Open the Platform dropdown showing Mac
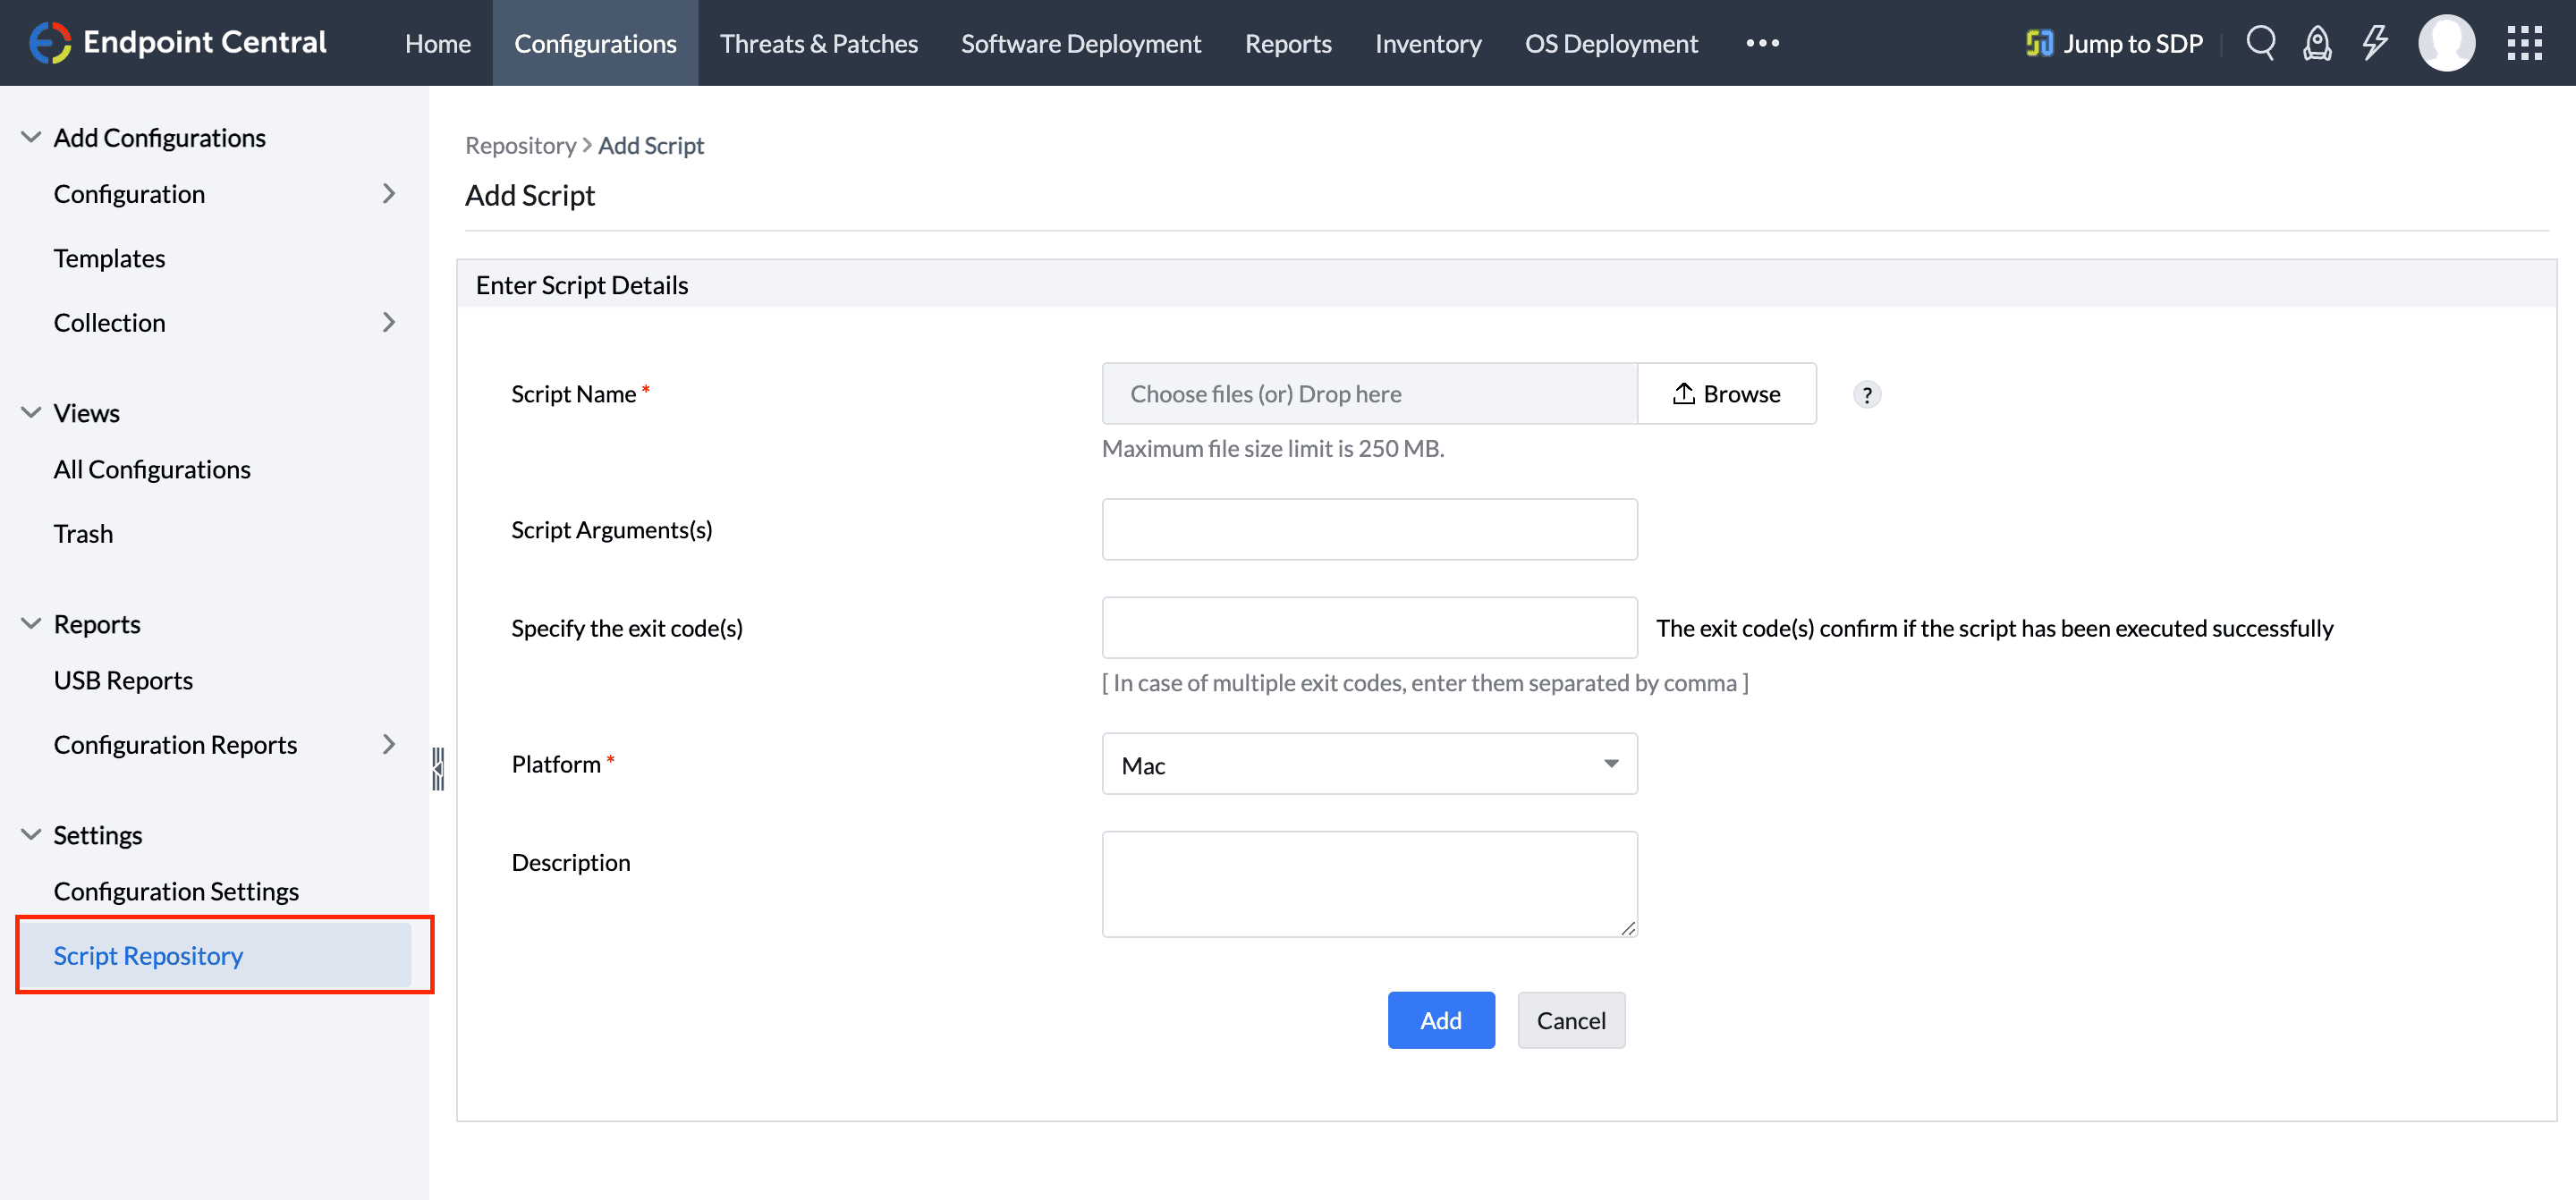Viewport: 2576px width, 1200px height. point(1369,764)
